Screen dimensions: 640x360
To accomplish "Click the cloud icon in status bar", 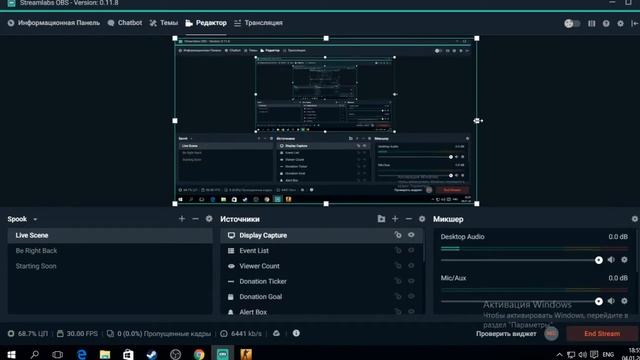I will point(276,333).
